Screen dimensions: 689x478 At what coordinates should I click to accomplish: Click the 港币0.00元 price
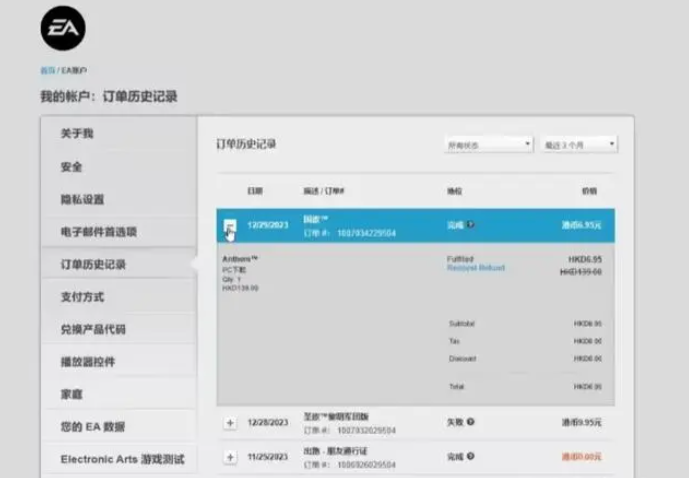click(582, 456)
